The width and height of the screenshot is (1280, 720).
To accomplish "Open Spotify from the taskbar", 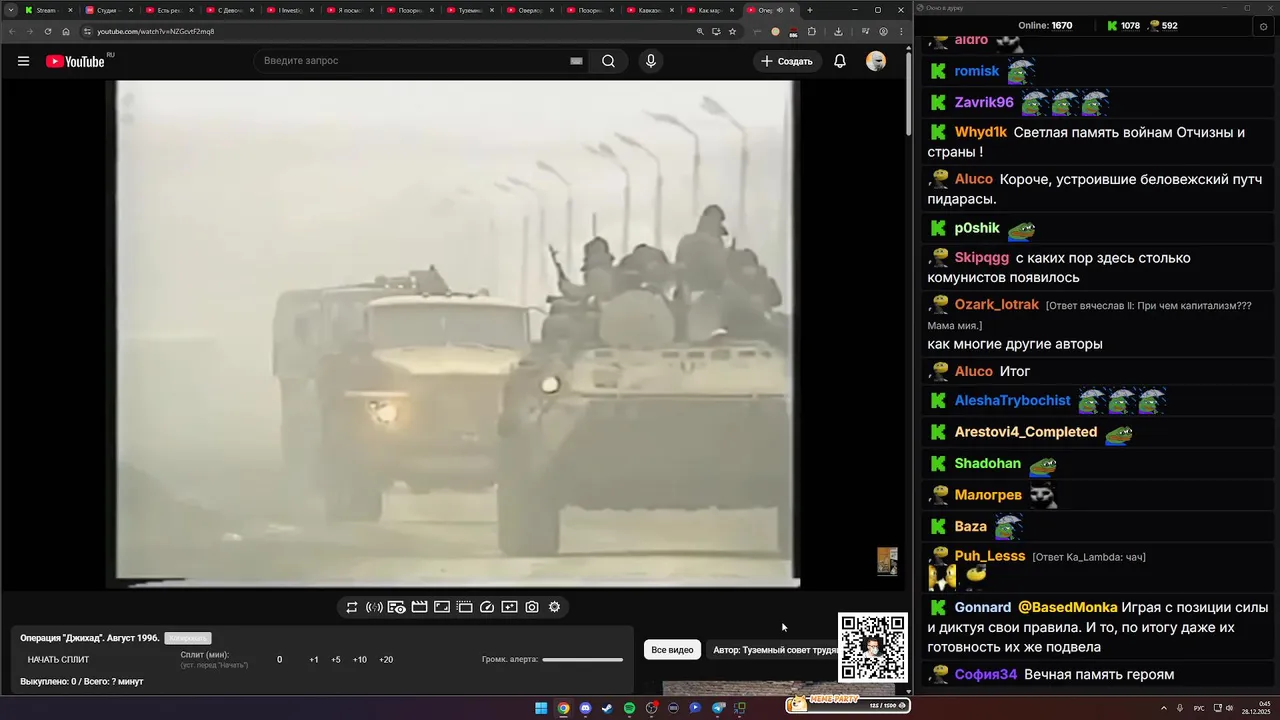I will tap(629, 708).
